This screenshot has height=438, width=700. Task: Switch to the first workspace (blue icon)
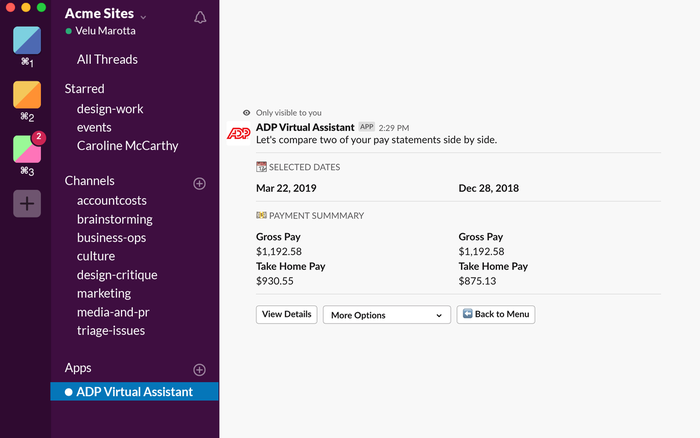click(27, 40)
